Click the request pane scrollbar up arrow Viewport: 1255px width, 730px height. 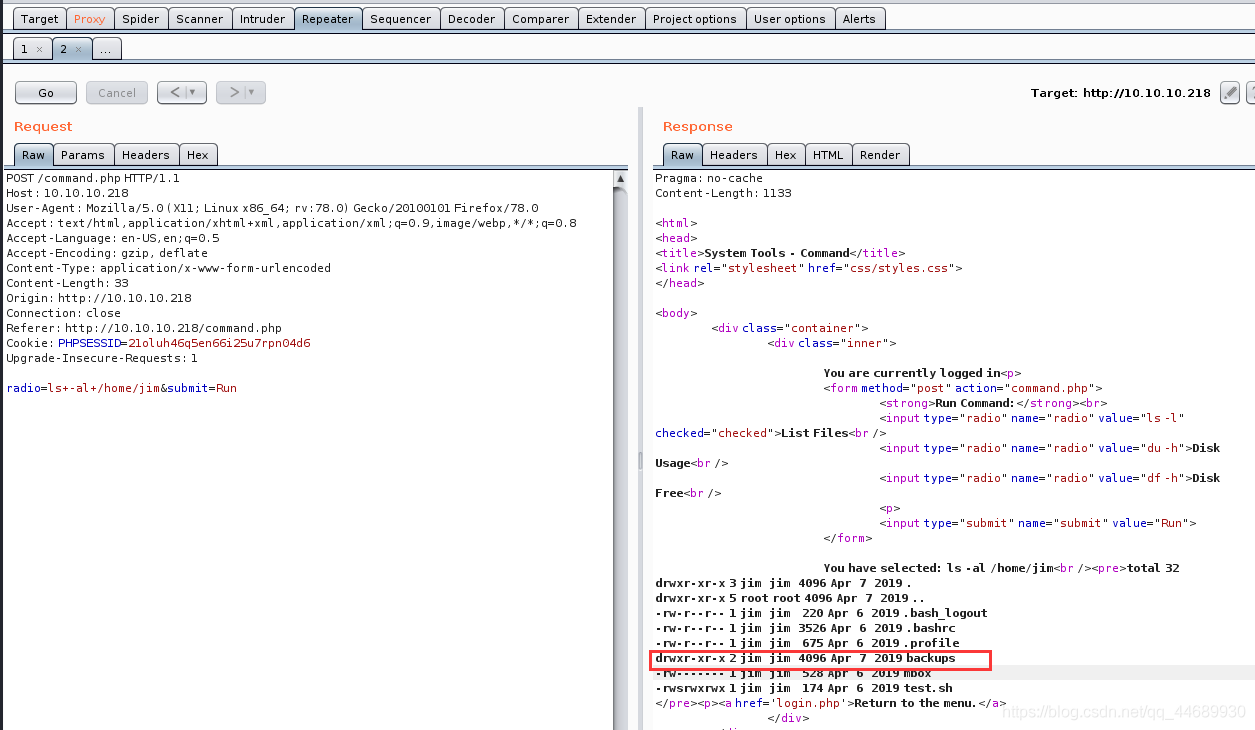tap(620, 180)
